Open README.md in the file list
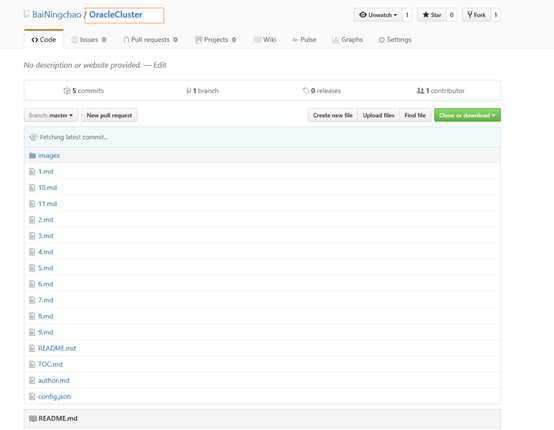The image size is (554, 430). pos(57,348)
